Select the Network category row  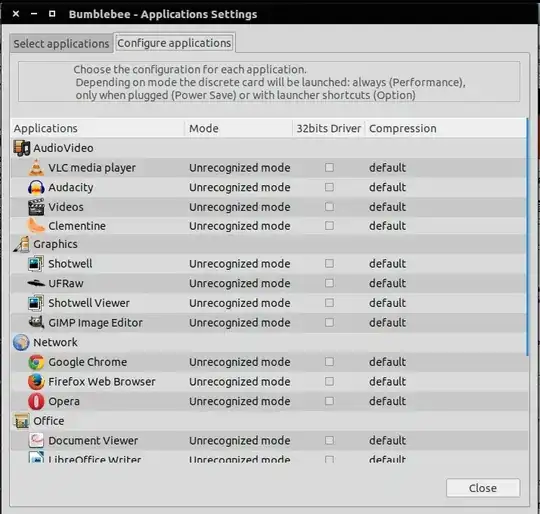click(269, 343)
